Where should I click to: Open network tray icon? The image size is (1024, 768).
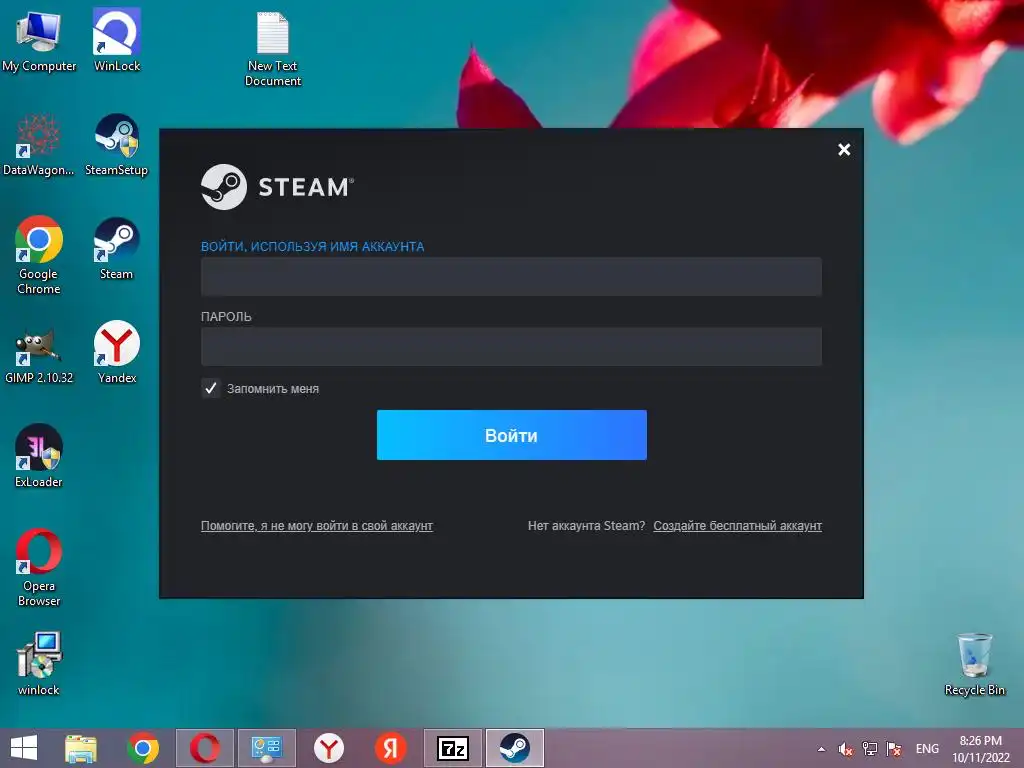point(869,749)
